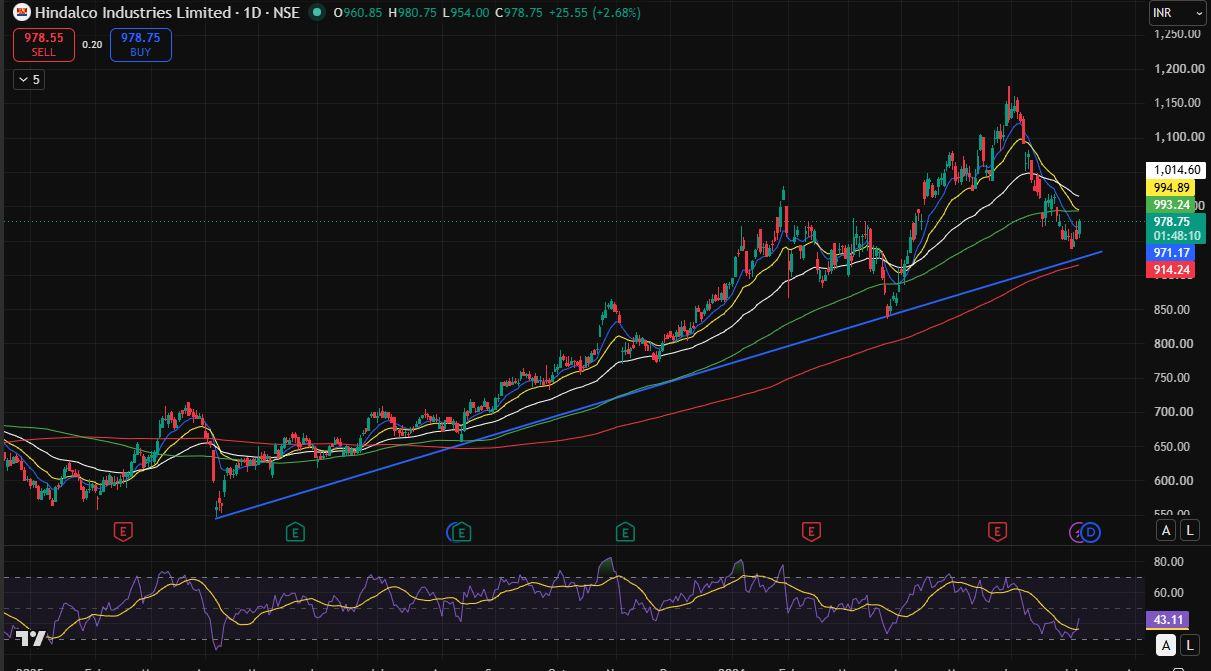
Task: Toggle auto scale A on RSI pane
Action: point(1166,645)
